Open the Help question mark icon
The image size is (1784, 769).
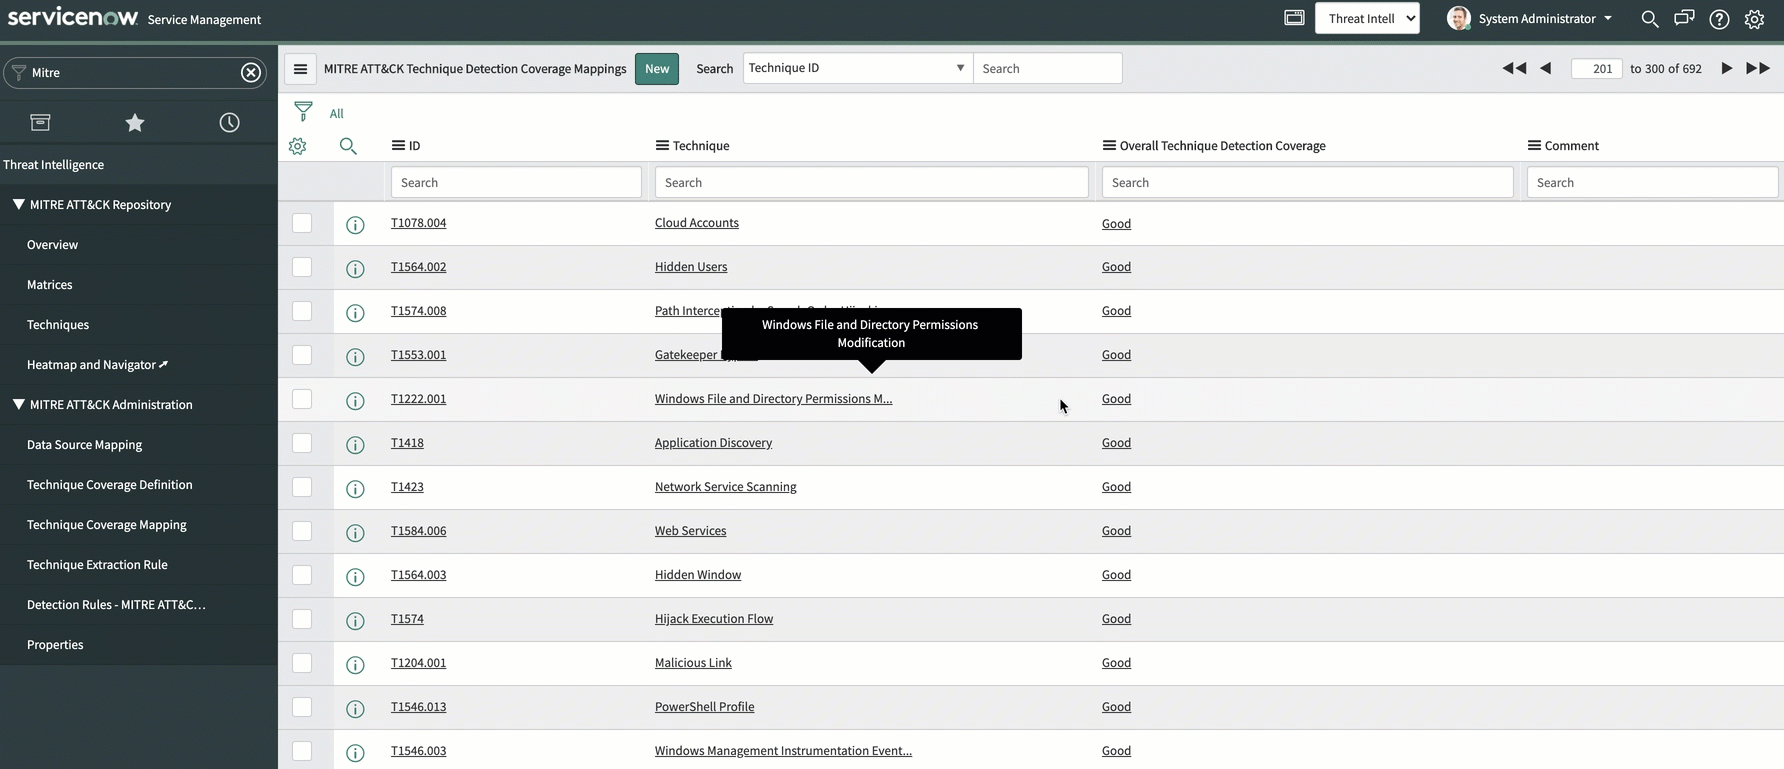click(1719, 19)
